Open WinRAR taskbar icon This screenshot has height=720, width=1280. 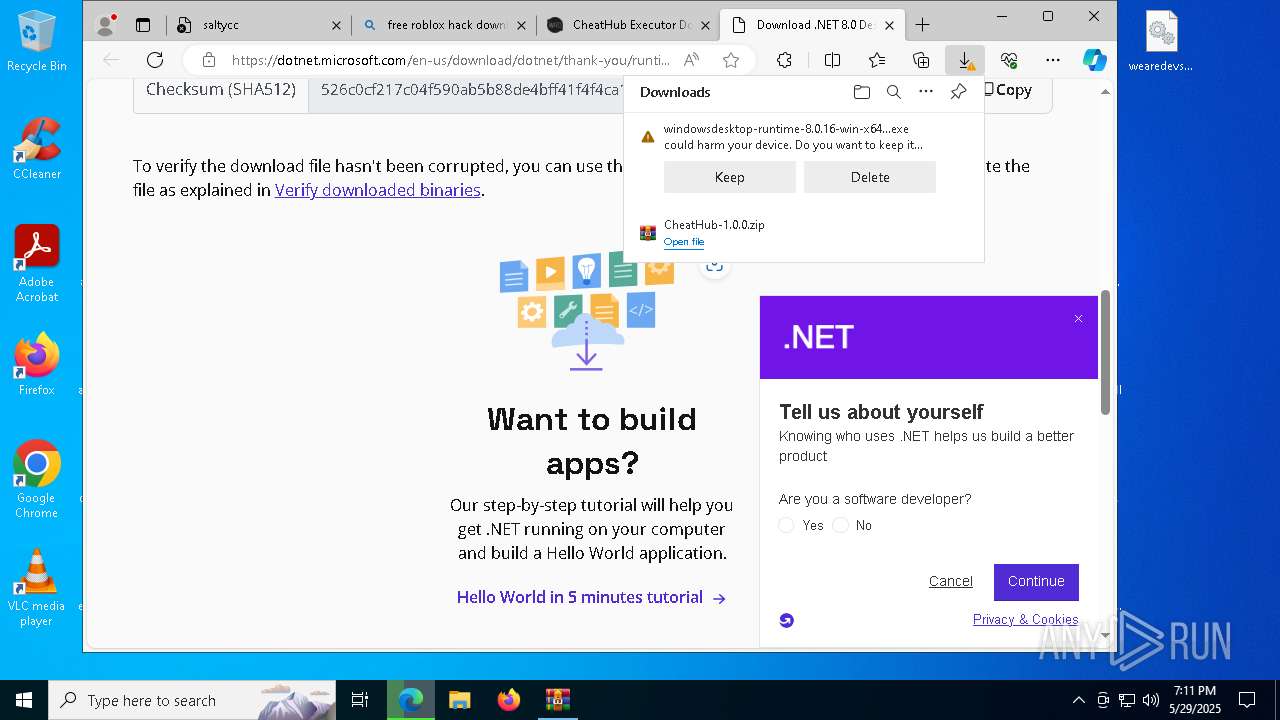[x=557, y=700]
